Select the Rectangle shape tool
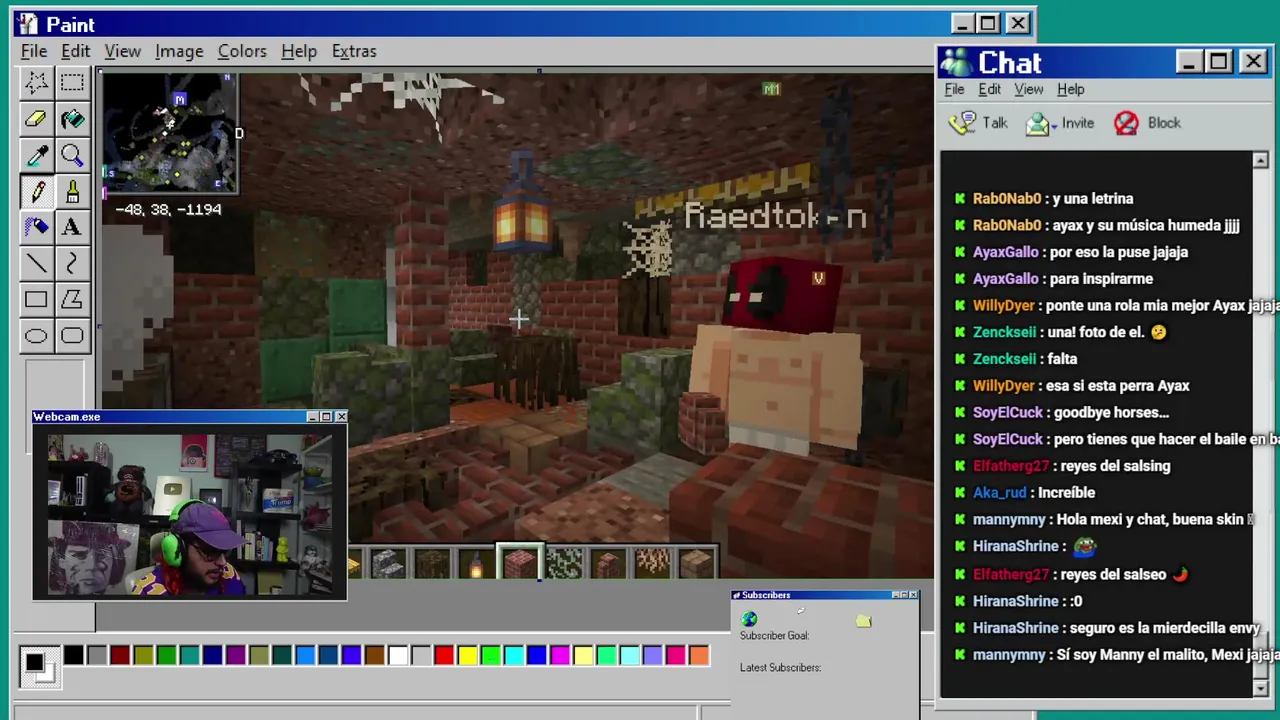Screen dimensions: 1280x720 tap(37, 299)
